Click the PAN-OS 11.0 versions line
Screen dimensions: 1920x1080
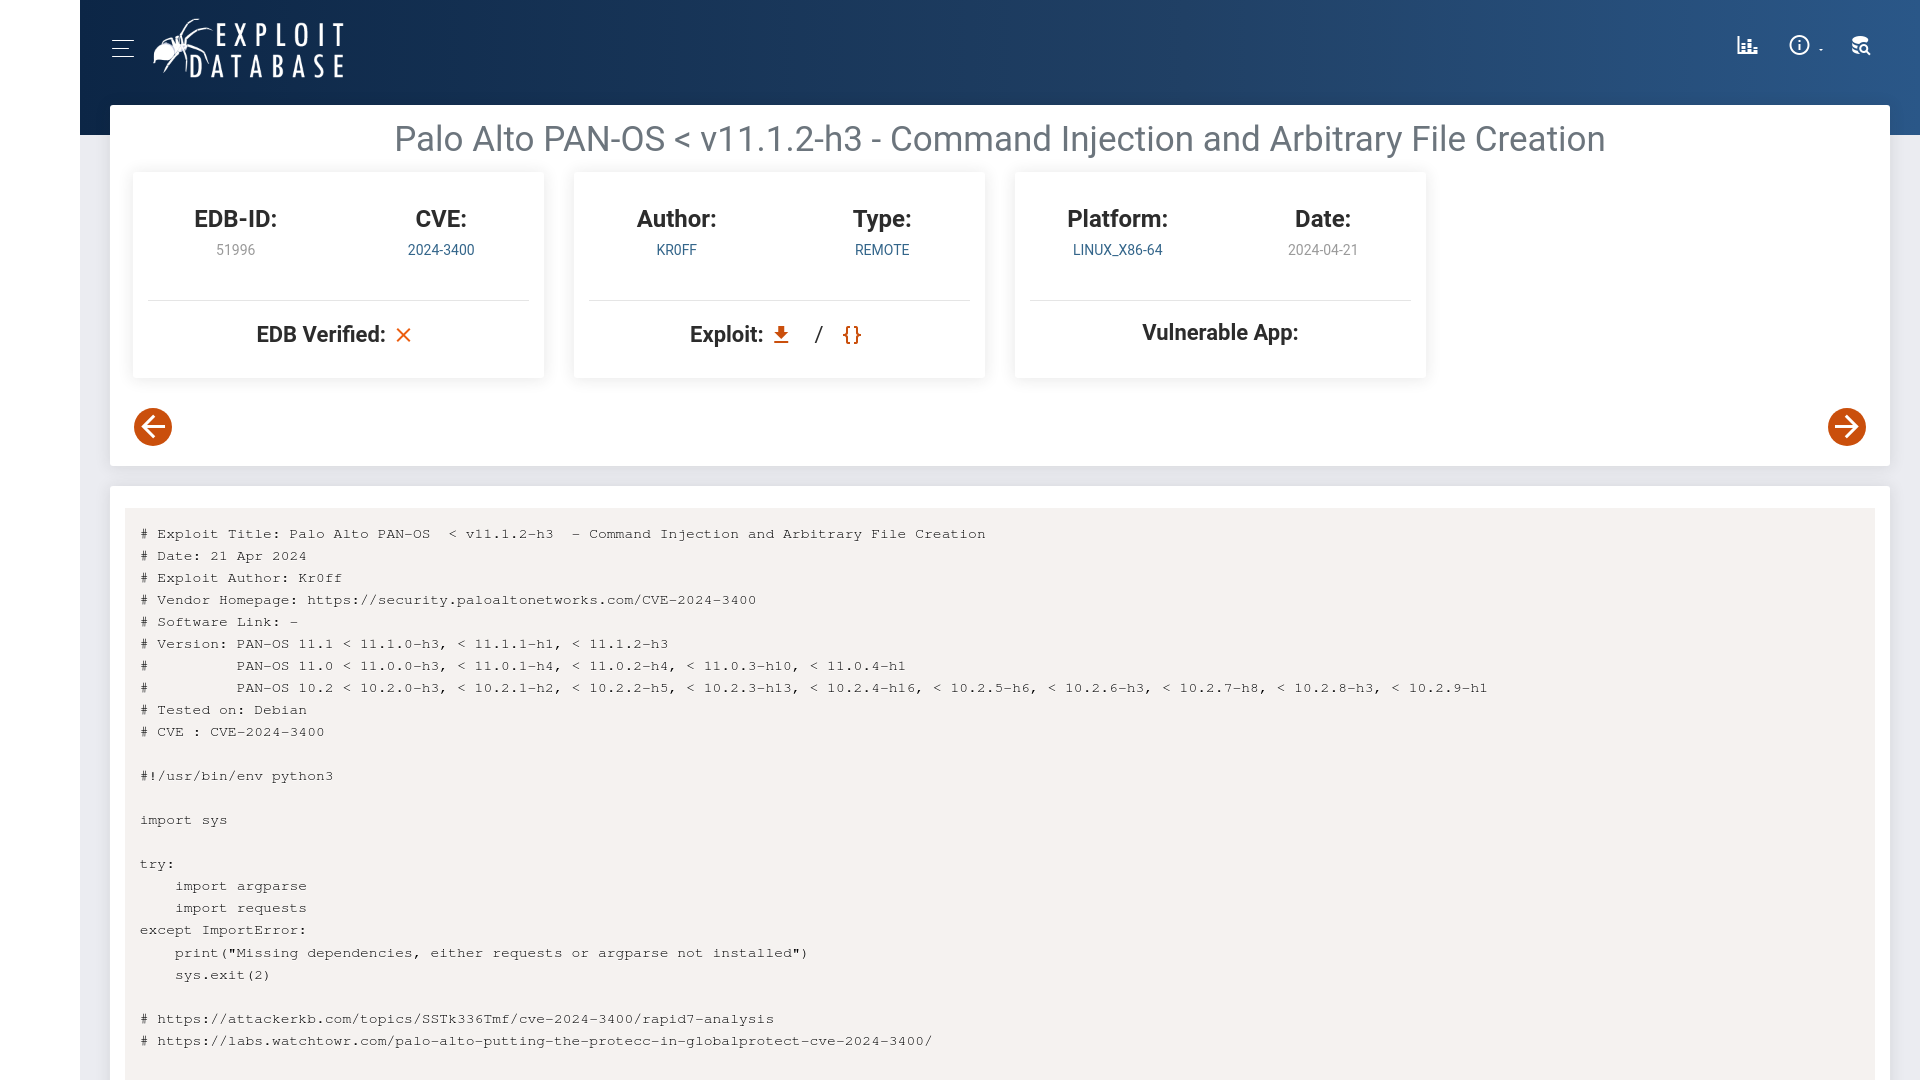pos(523,666)
